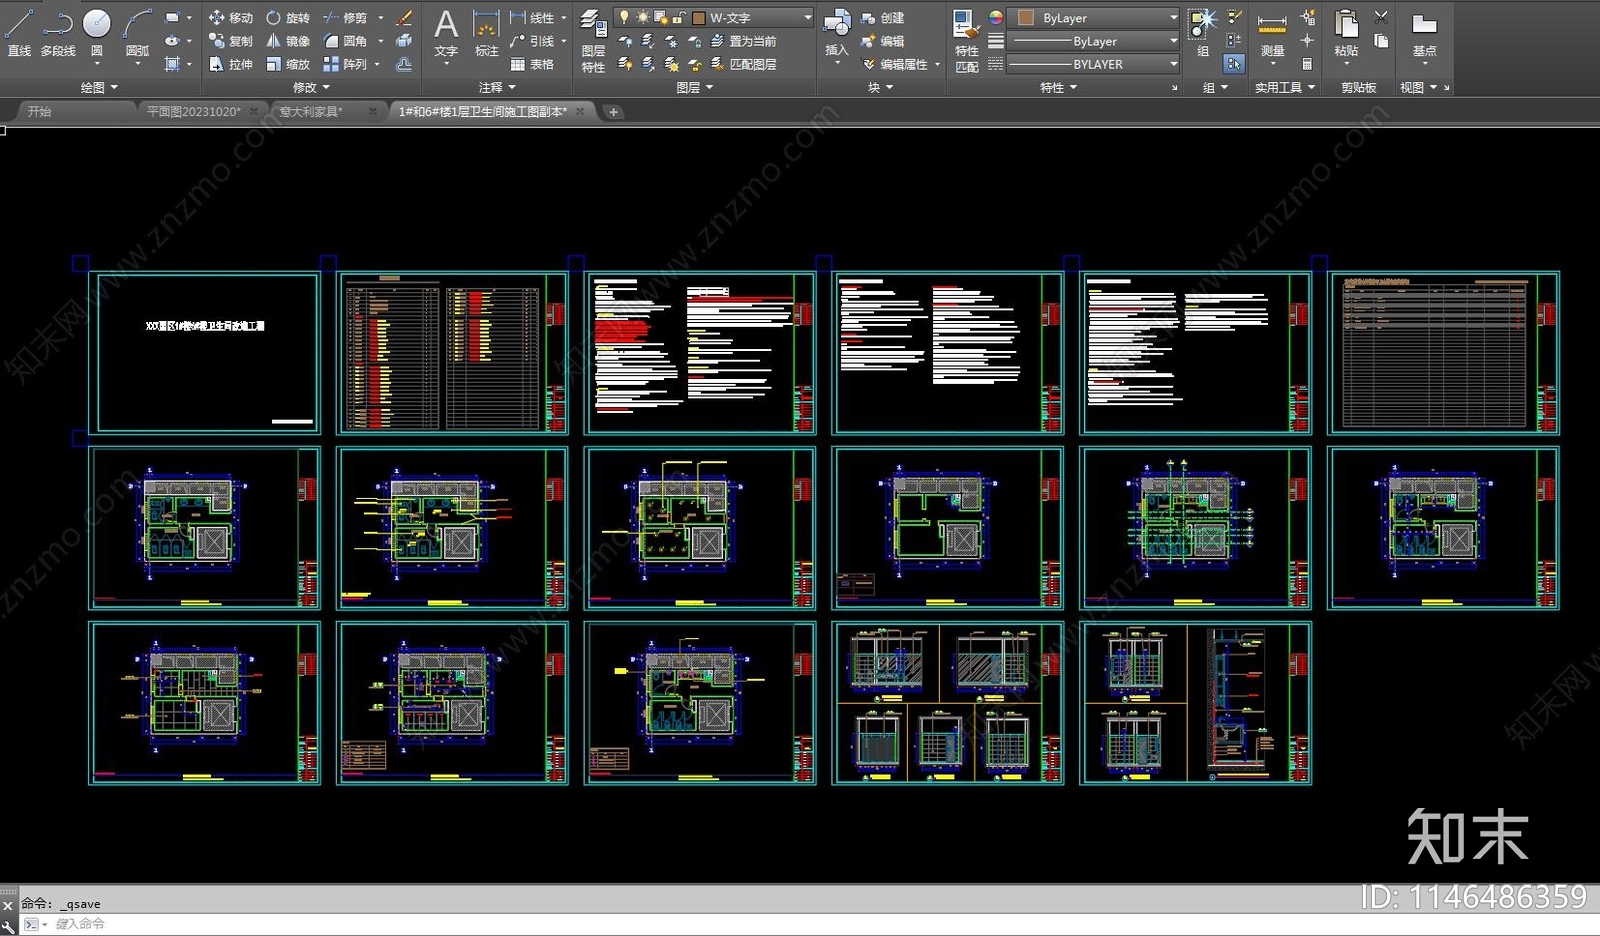Click the Cut scissors icon
Viewport: 1600px width, 936px height.
[x=1381, y=17]
